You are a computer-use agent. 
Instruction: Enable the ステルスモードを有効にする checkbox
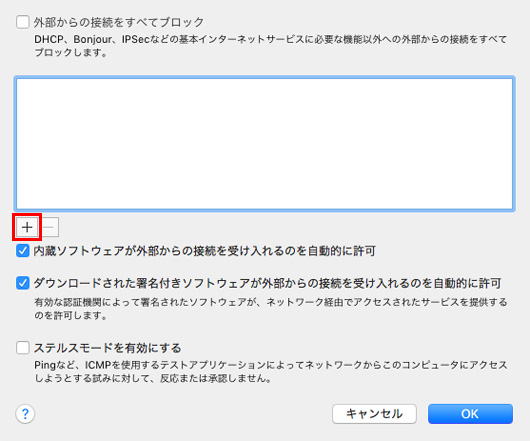[23, 348]
